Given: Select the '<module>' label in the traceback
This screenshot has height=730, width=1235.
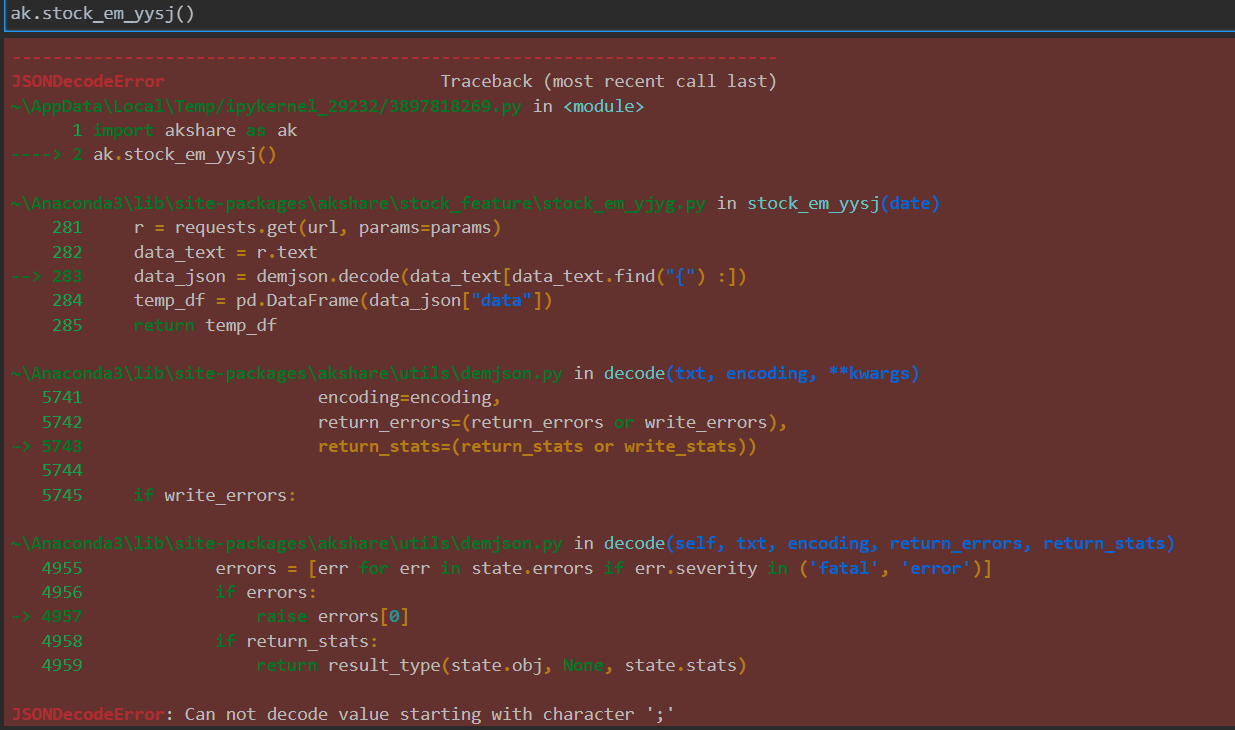Looking at the screenshot, I should point(604,106).
